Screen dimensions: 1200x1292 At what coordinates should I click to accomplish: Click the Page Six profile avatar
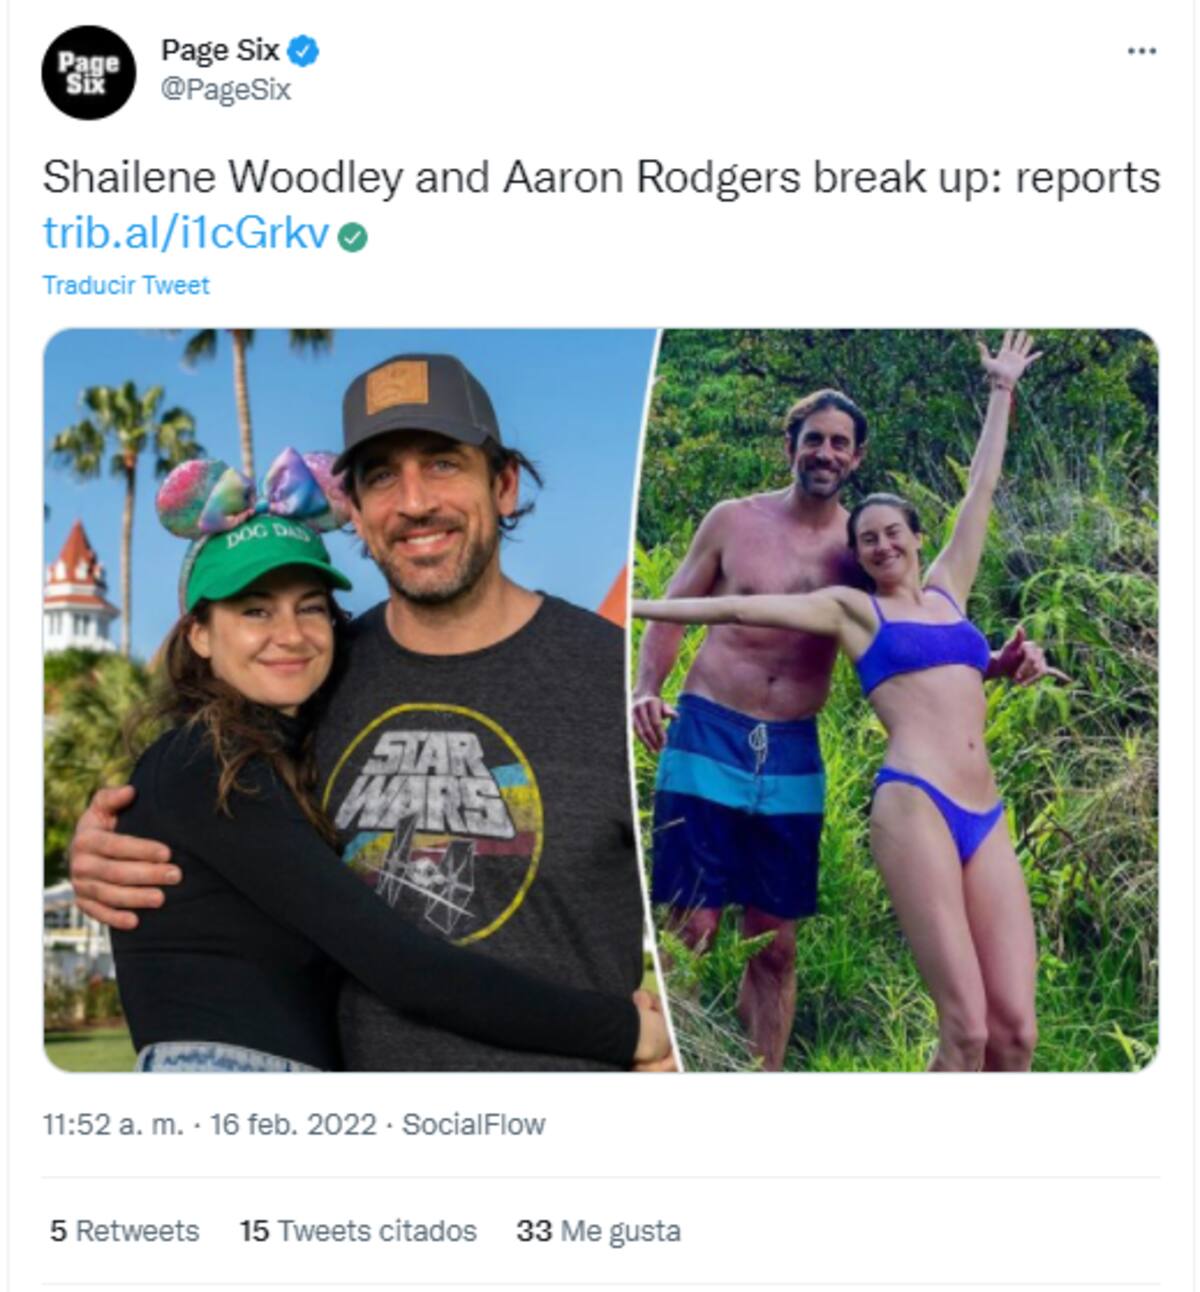(x=88, y=73)
